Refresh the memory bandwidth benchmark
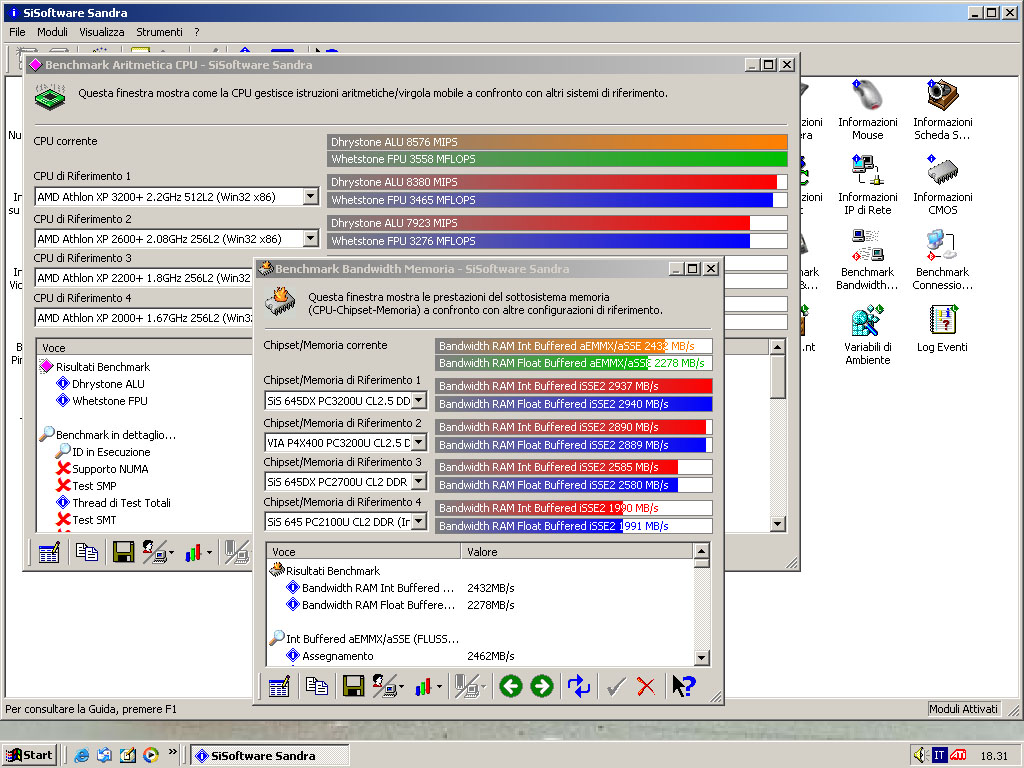This screenshot has height=768, width=1024. click(579, 686)
